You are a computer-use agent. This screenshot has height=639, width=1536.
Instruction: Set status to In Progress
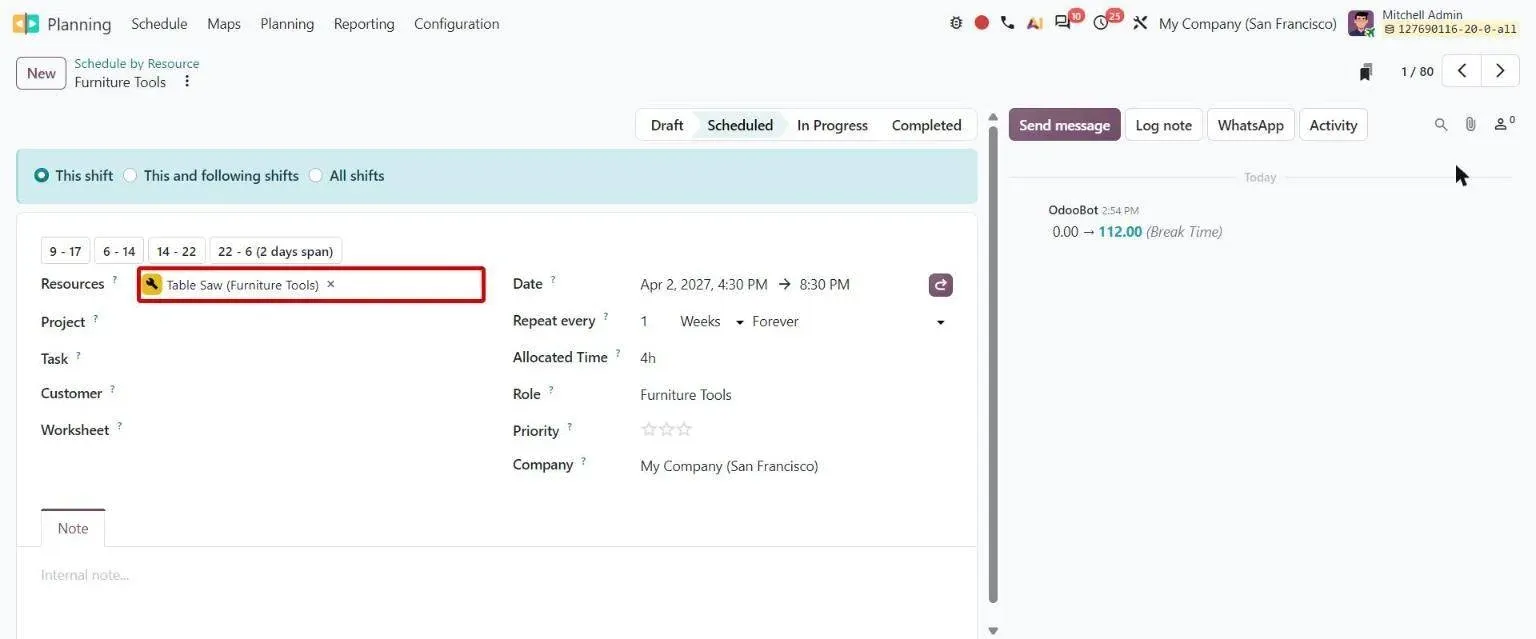coord(832,125)
